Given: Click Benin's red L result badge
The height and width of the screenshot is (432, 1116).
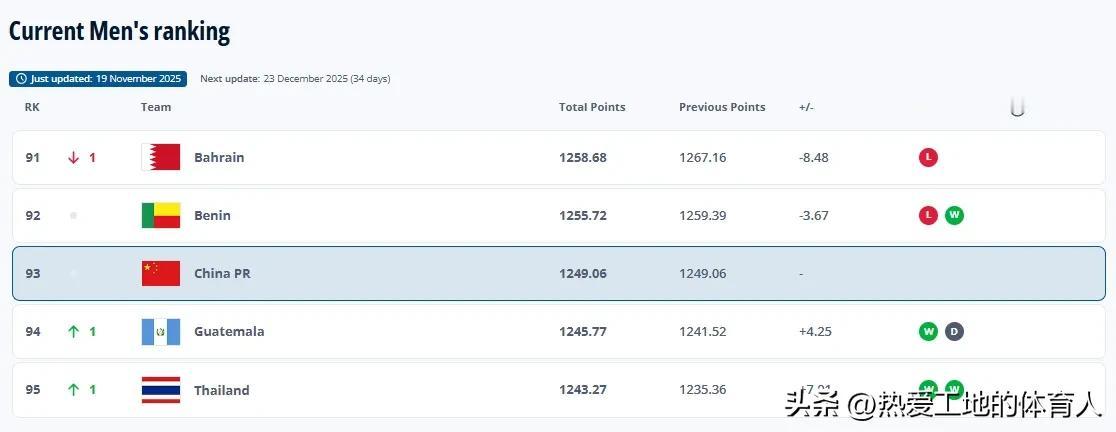Looking at the screenshot, I should (928, 215).
